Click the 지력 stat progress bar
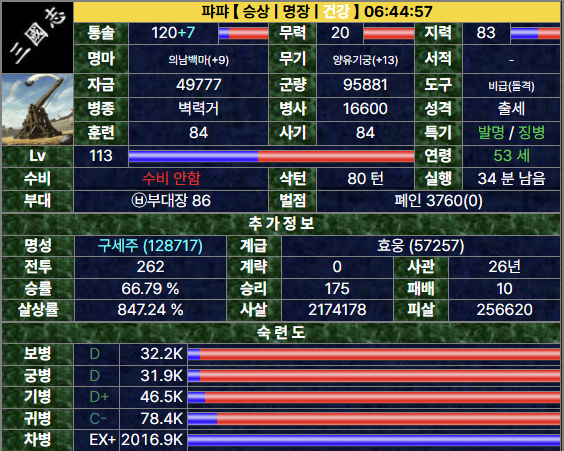Image resolution: width=564 pixels, height=451 pixels. click(x=535, y=33)
